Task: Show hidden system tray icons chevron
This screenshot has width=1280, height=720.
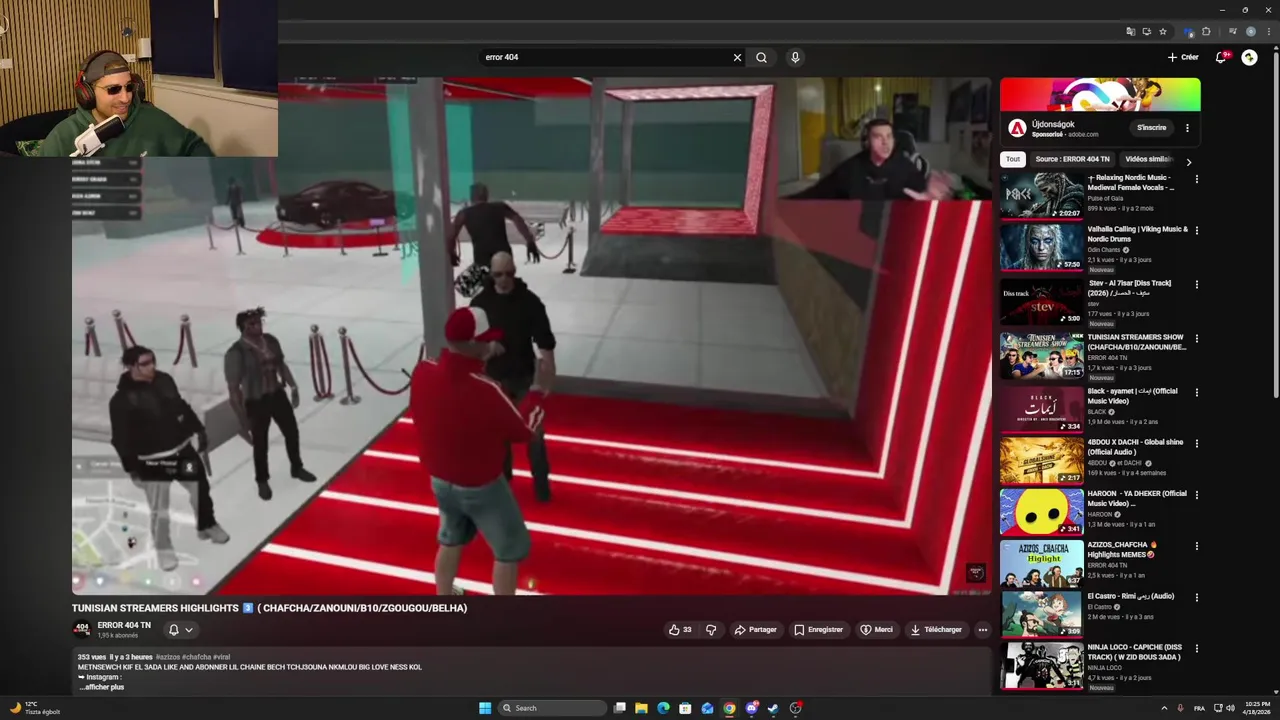Action: (1164, 708)
